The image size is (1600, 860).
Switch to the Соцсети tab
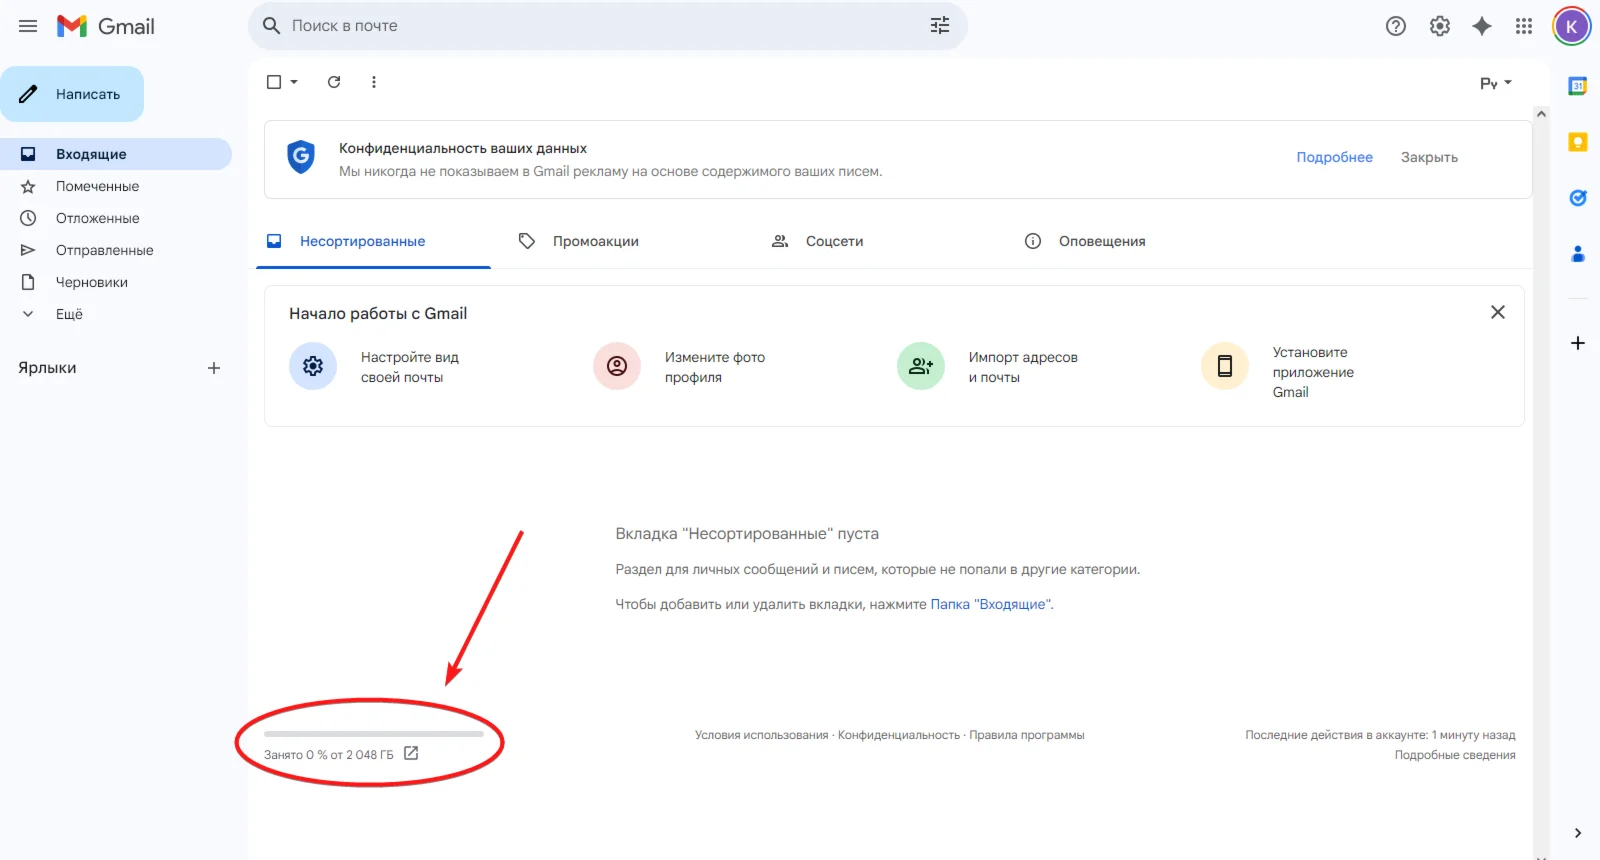click(833, 241)
